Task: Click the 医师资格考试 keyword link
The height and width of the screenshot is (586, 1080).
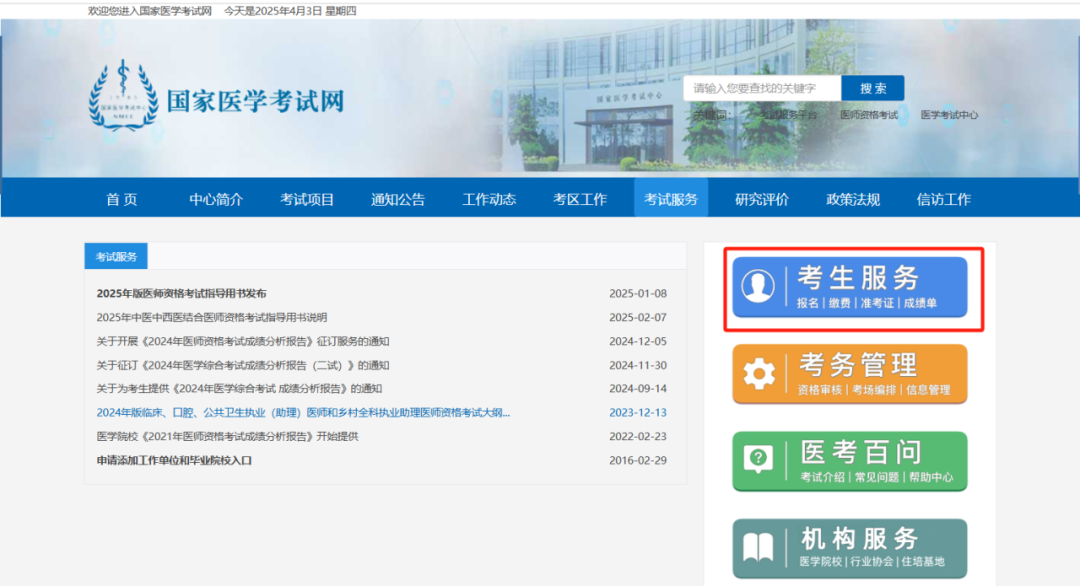Action: [x=869, y=115]
